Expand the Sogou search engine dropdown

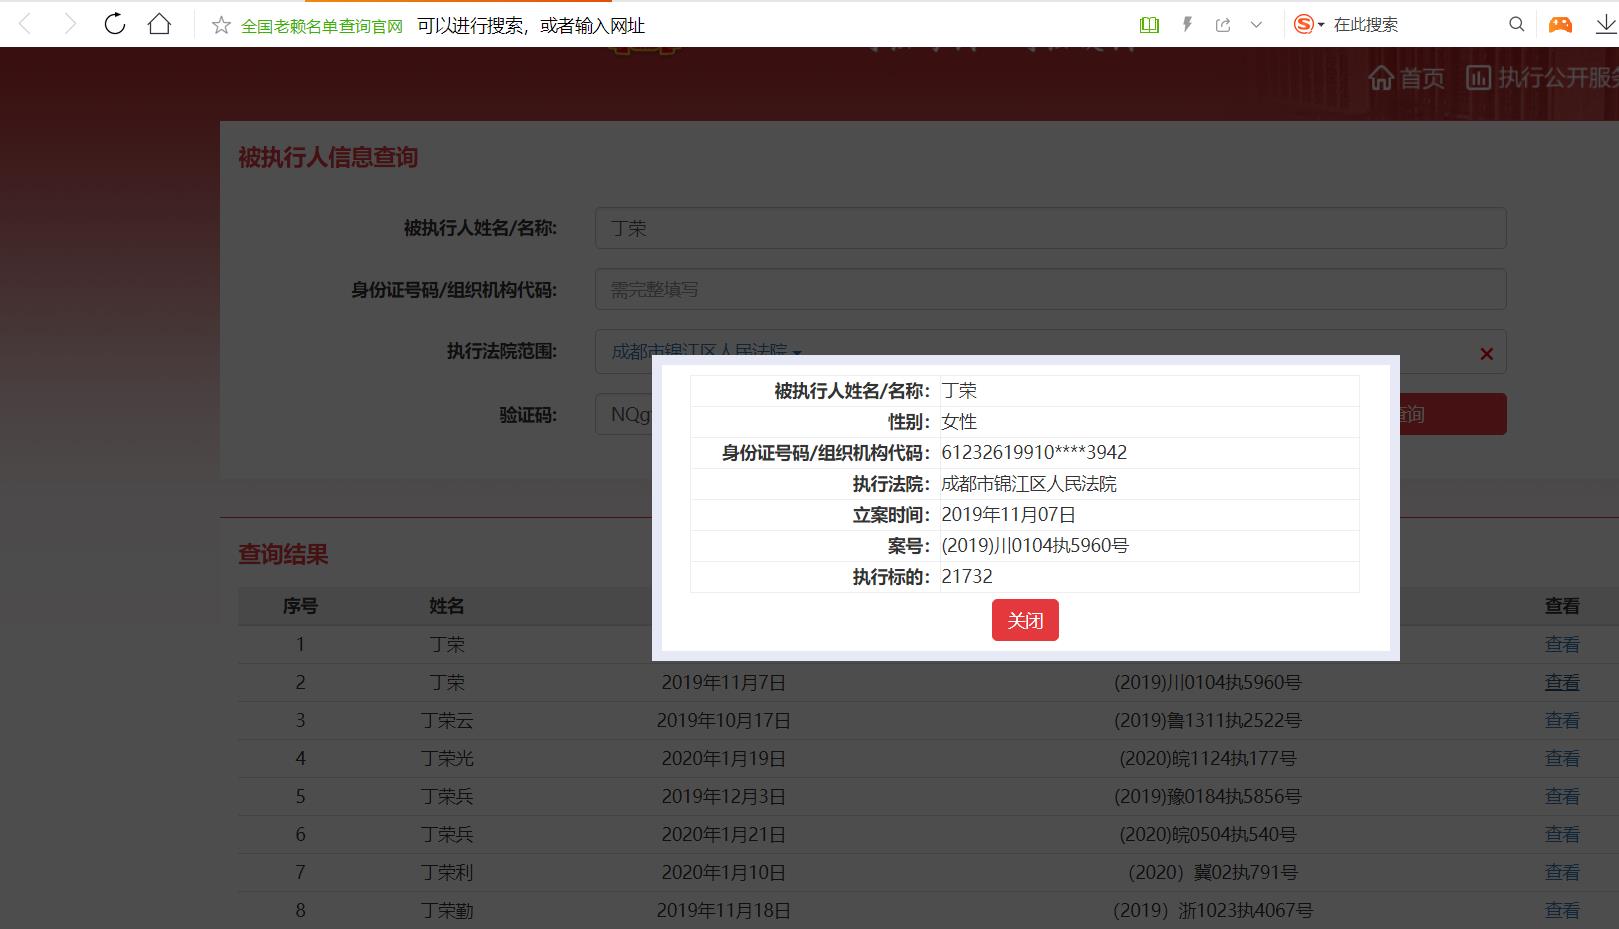point(1321,25)
